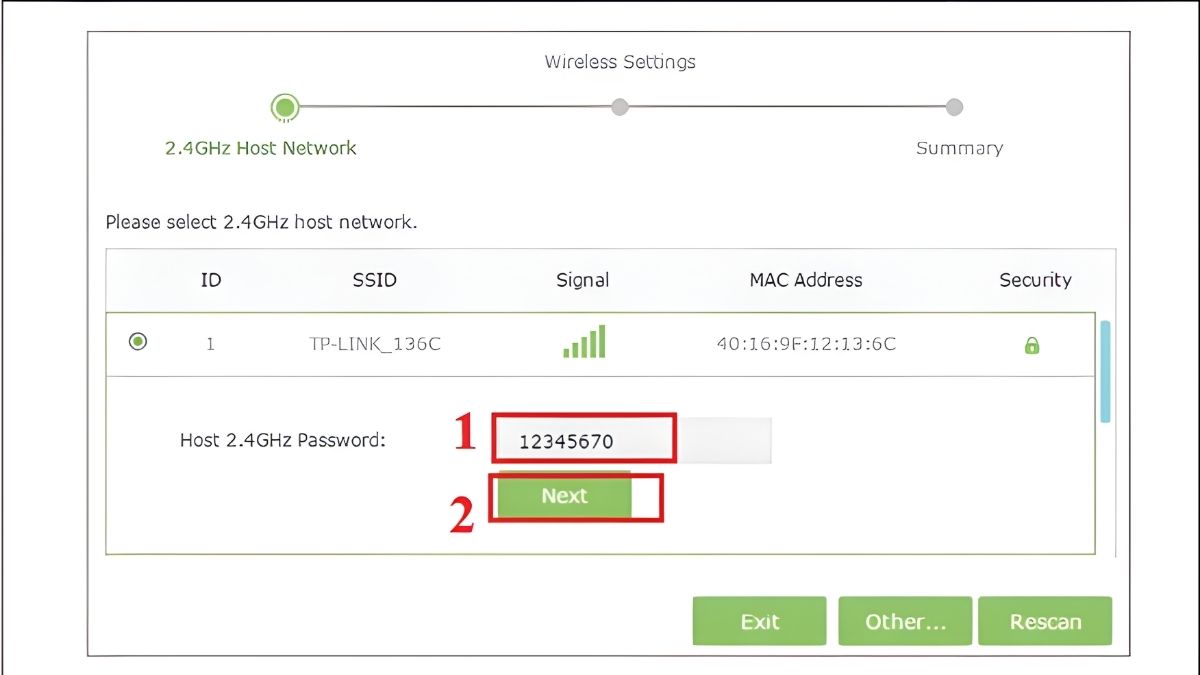This screenshot has width=1200, height=675.
Task: Click the Security column header
Action: [x=1034, y=281]
